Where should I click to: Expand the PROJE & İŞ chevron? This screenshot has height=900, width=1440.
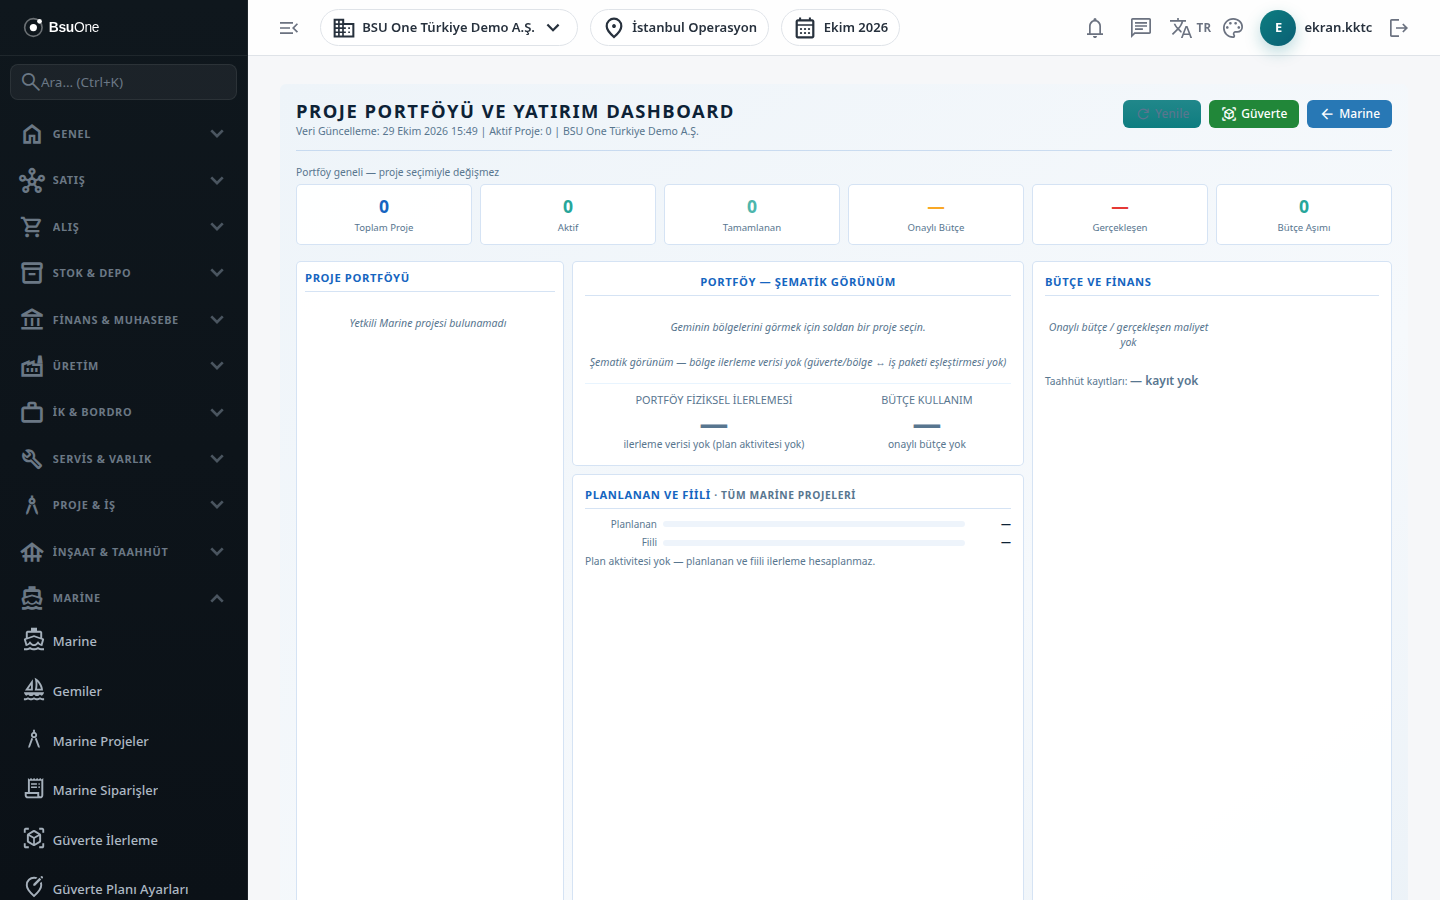pos(217,505)
